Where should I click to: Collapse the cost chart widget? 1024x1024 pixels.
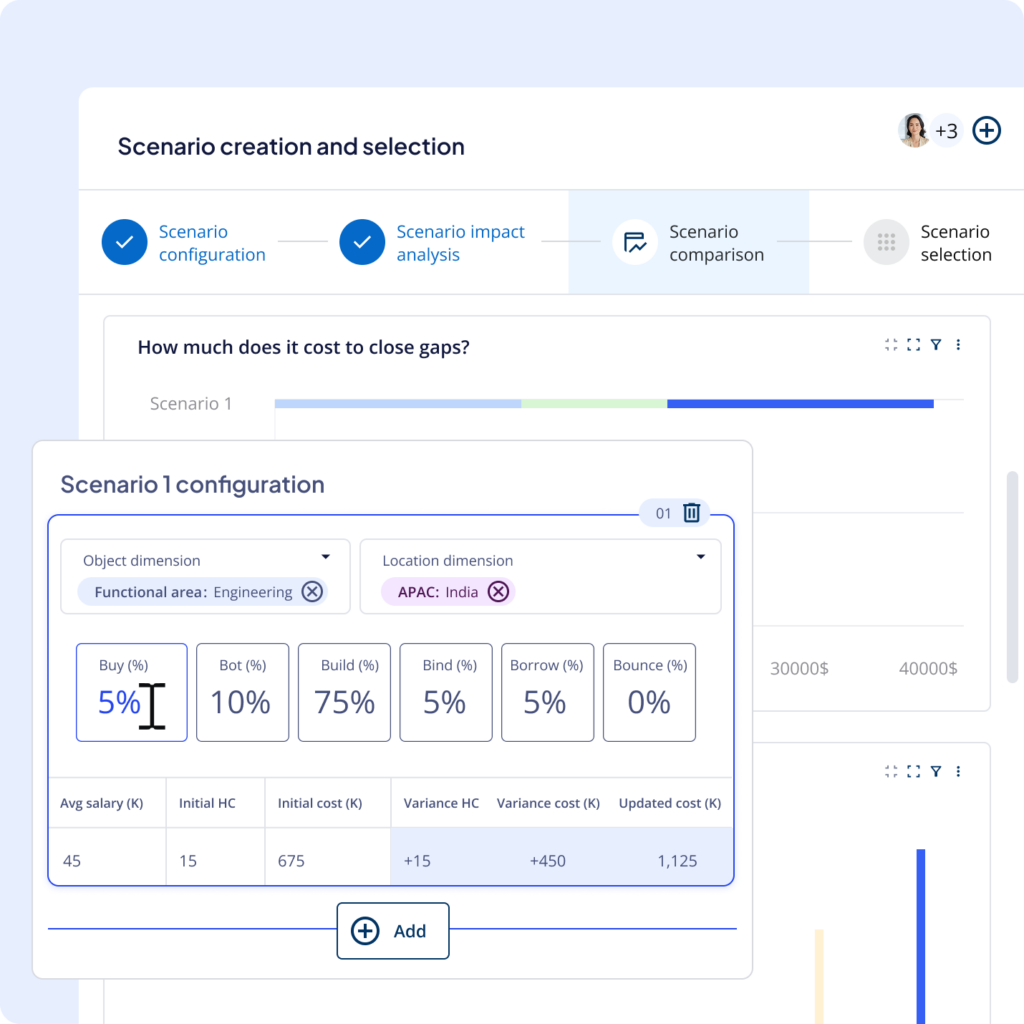pos(889,344)
